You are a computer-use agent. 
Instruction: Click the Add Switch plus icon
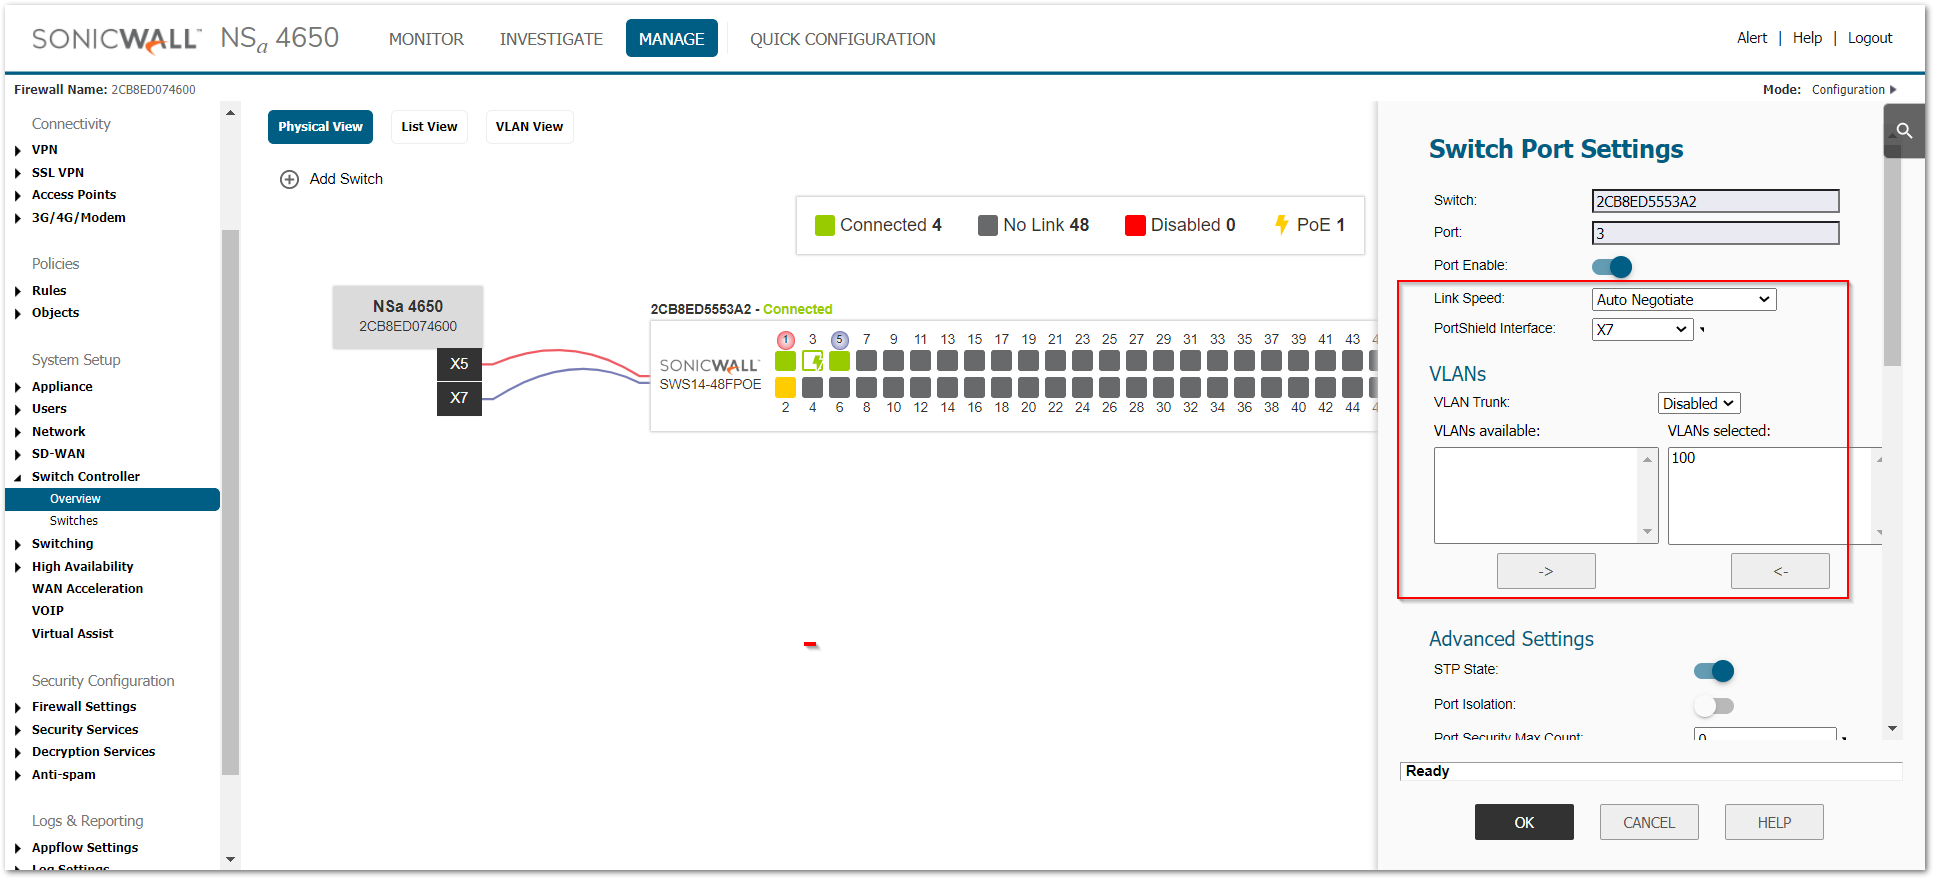click(289, 179)
